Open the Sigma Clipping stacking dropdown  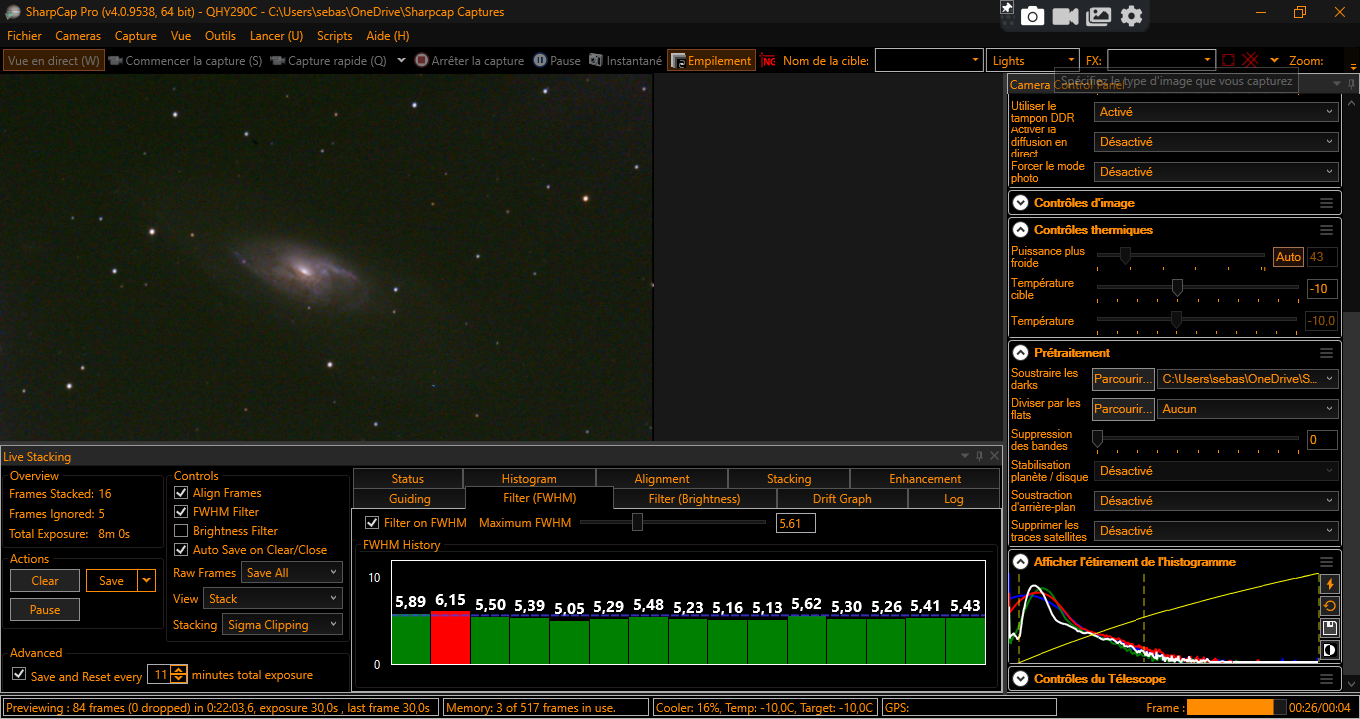(281, 624)
